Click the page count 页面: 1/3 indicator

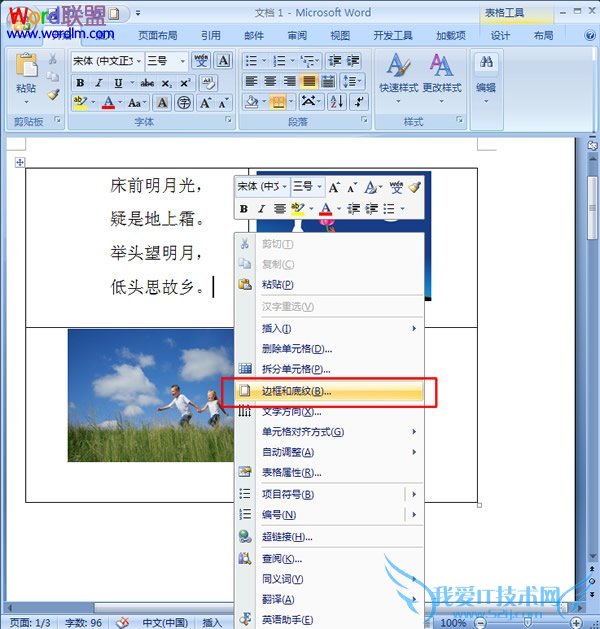30,623
